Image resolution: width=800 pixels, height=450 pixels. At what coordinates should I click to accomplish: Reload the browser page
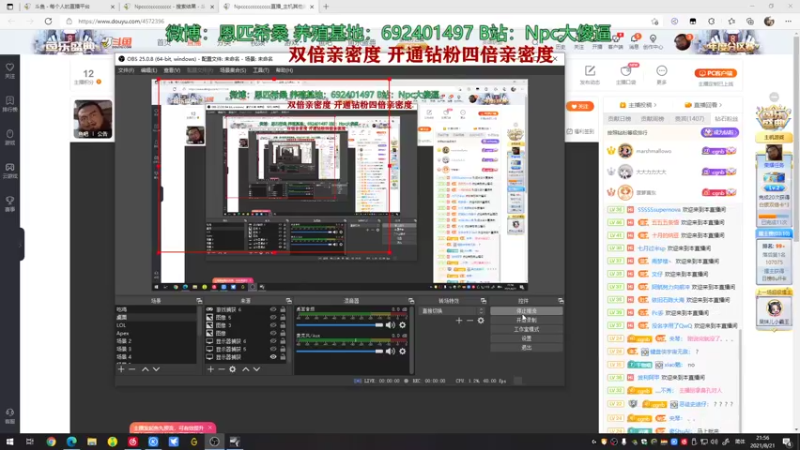click(48, 21)
